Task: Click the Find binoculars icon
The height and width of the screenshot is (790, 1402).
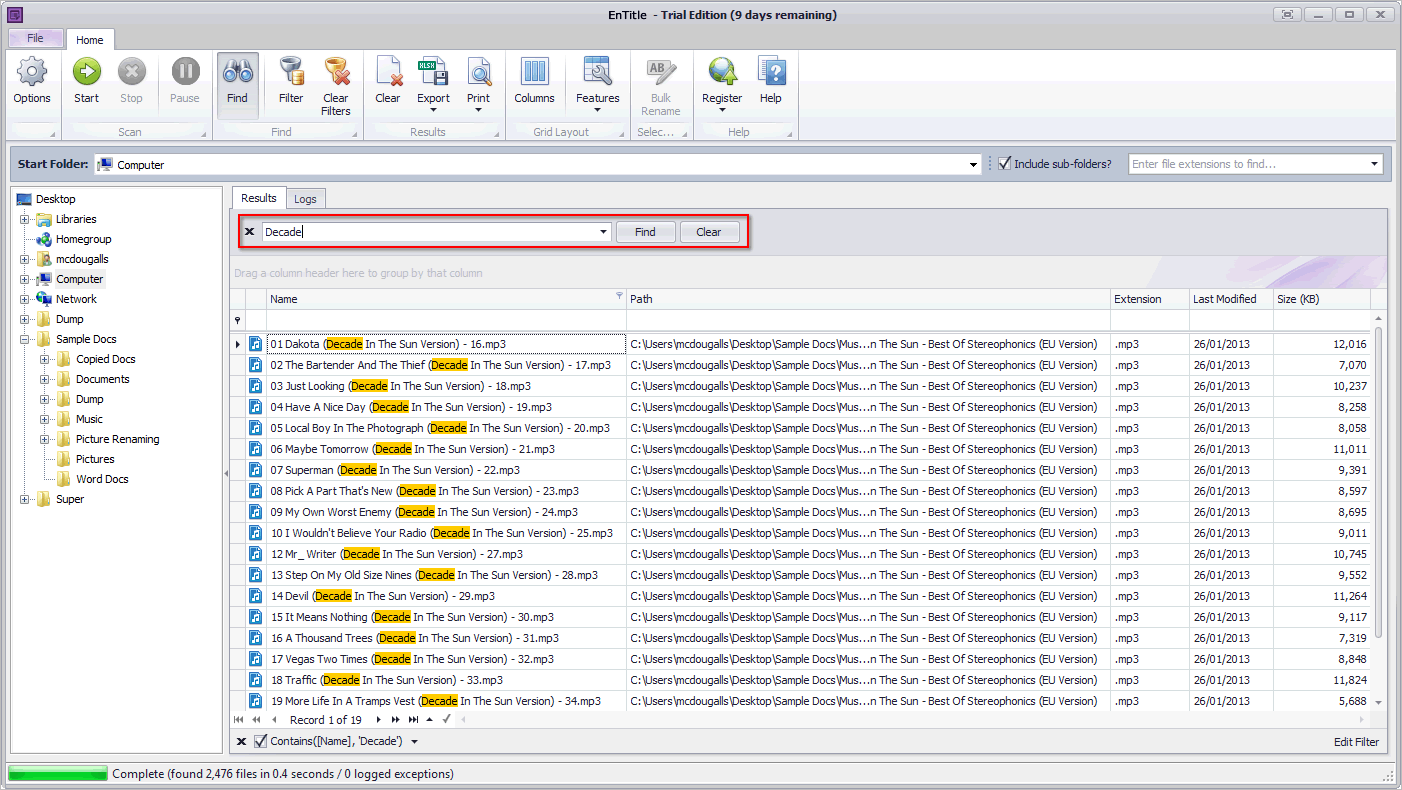Action: 237,73
